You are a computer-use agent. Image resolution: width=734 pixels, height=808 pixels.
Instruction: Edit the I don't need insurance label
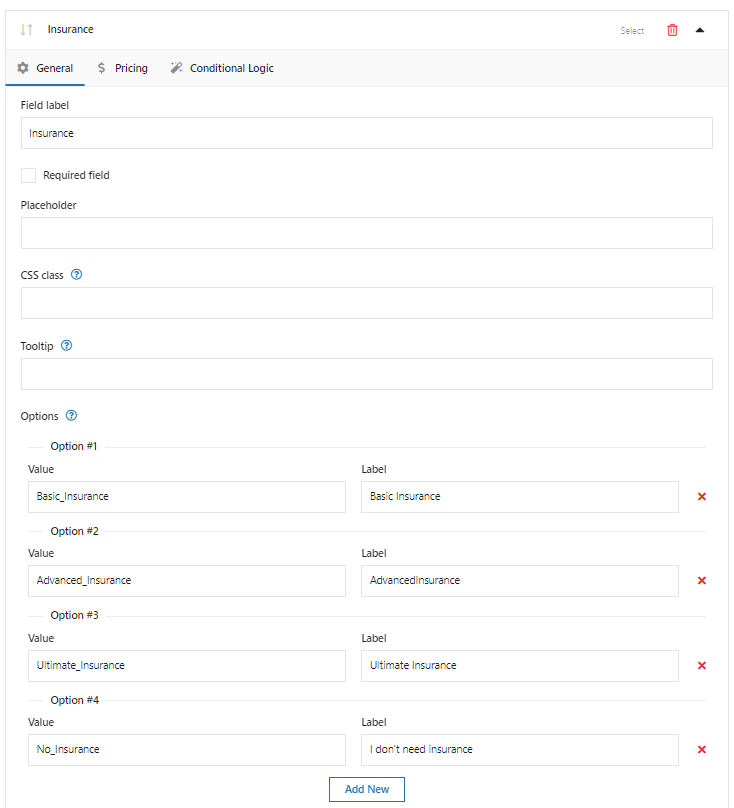pyautogui.click(x=520, y=750)
